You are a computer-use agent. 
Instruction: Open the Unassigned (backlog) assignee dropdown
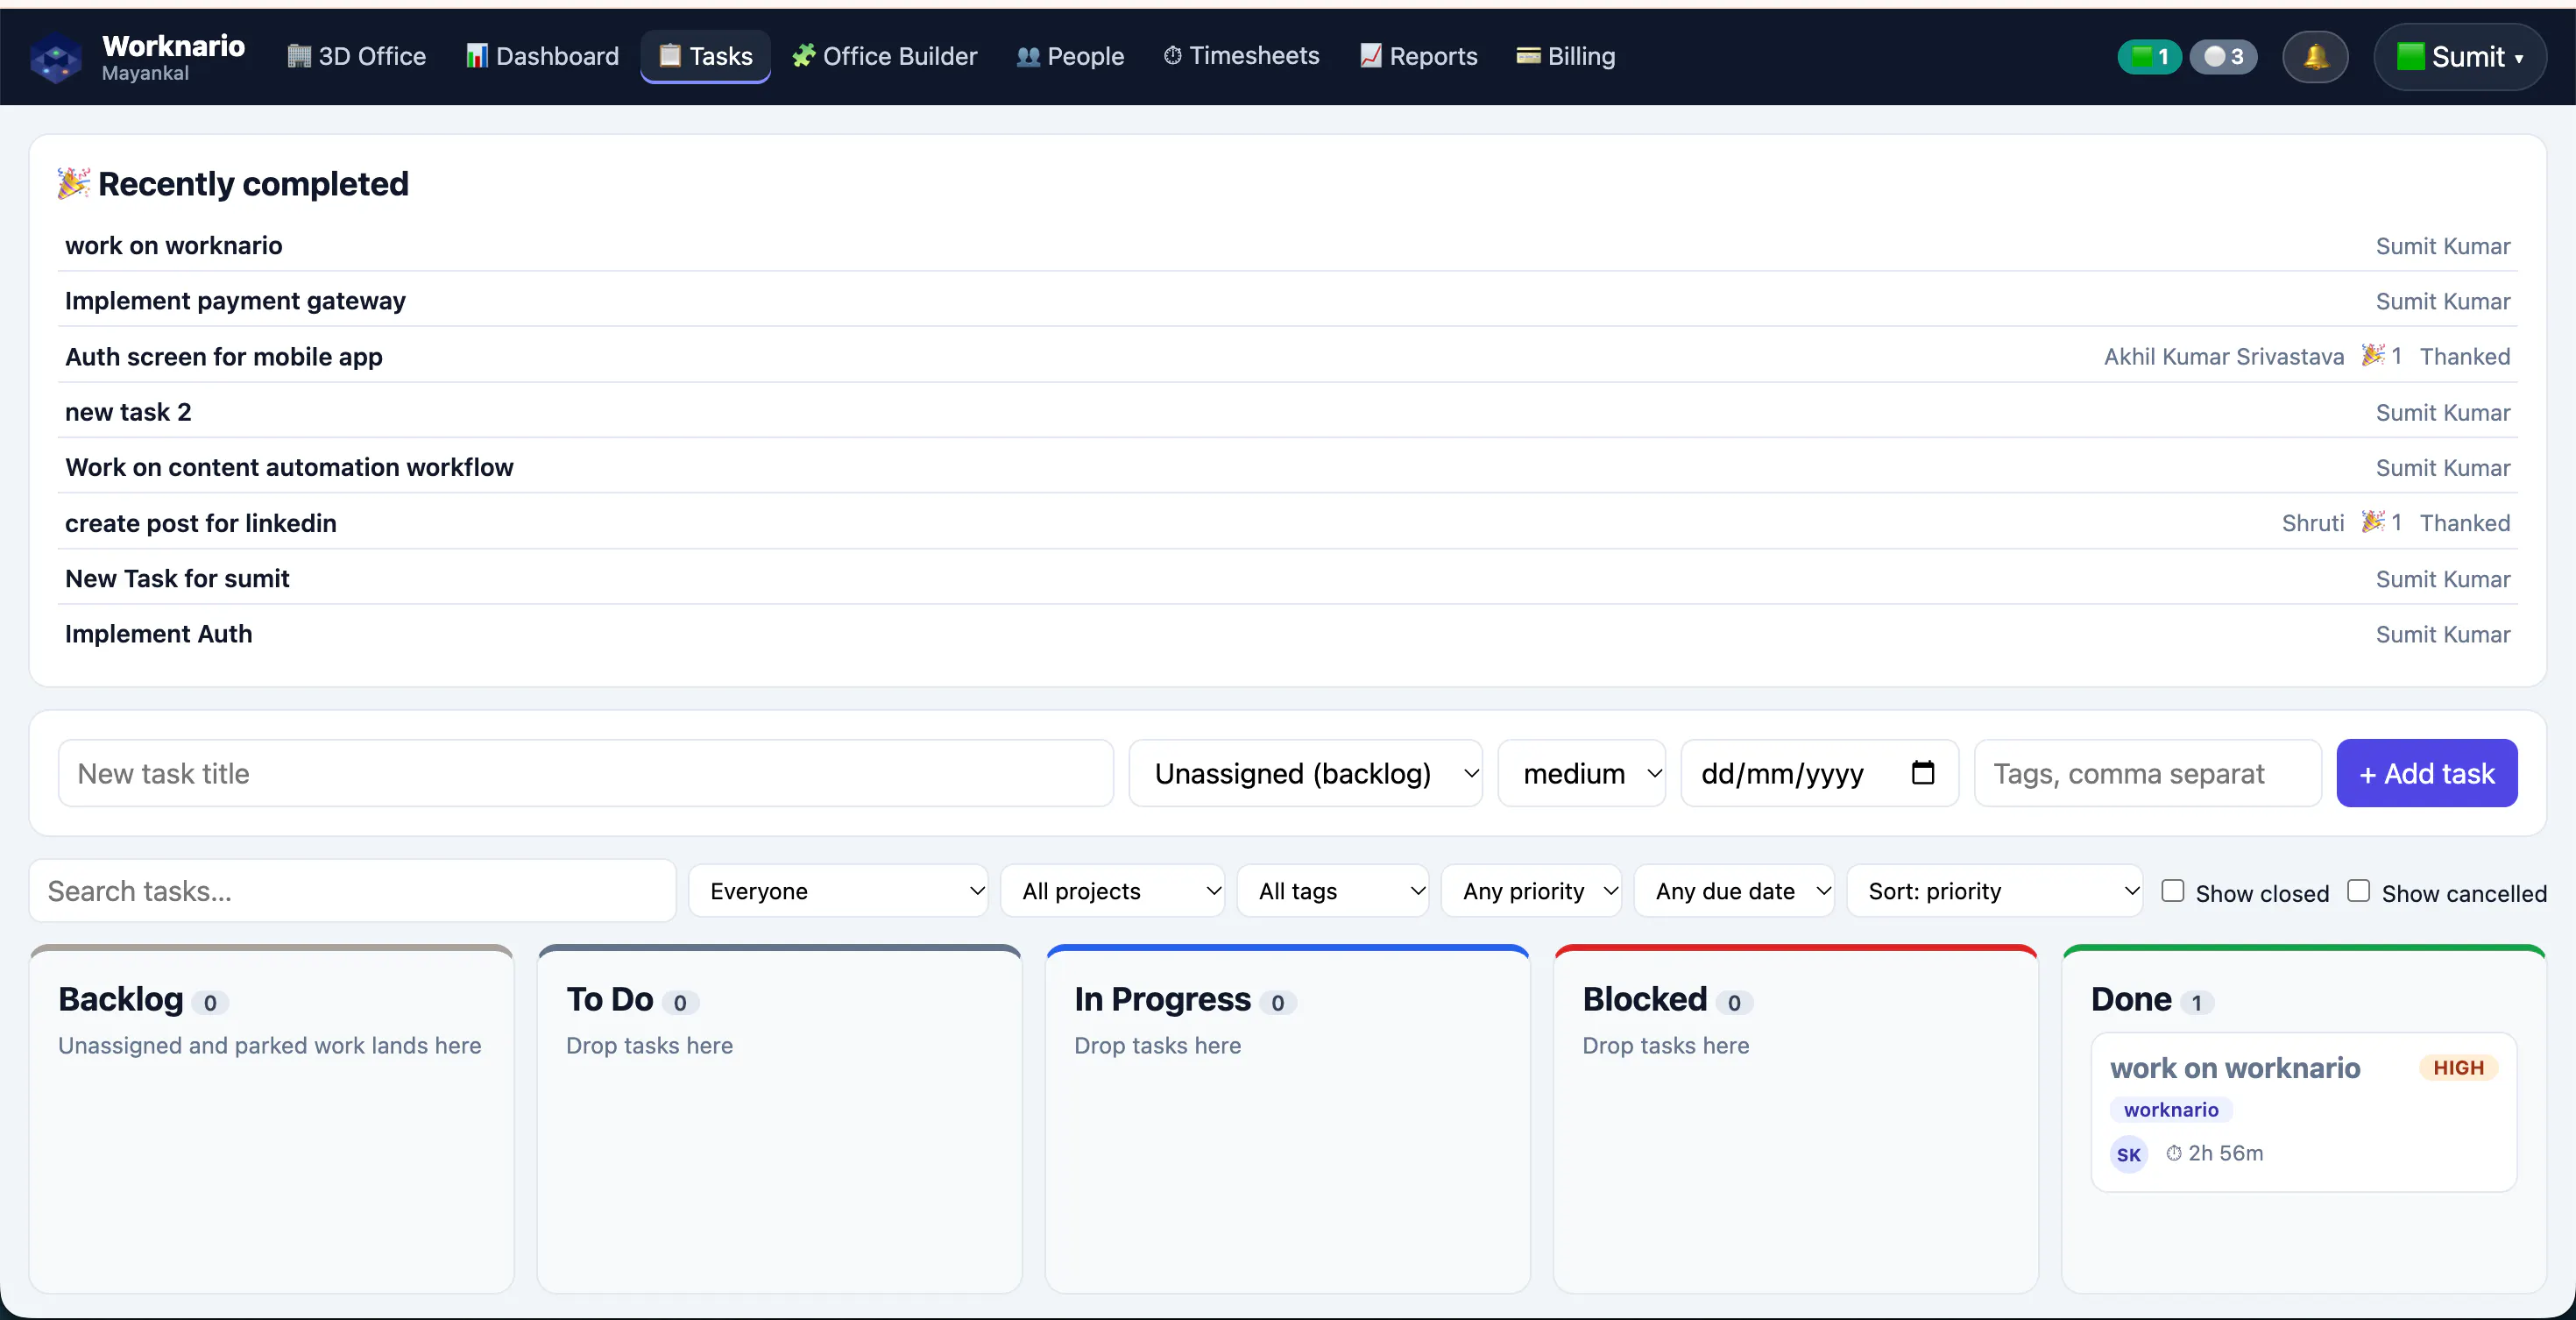coord(1305,773)
